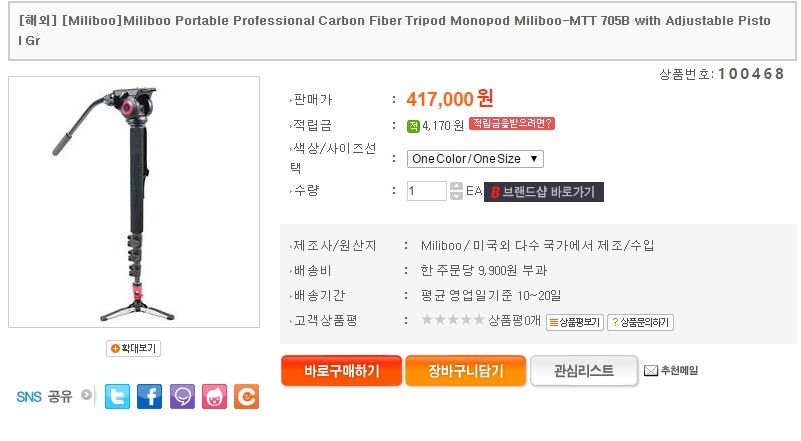Decrease quantity with the down arrow

click(456, 196)
